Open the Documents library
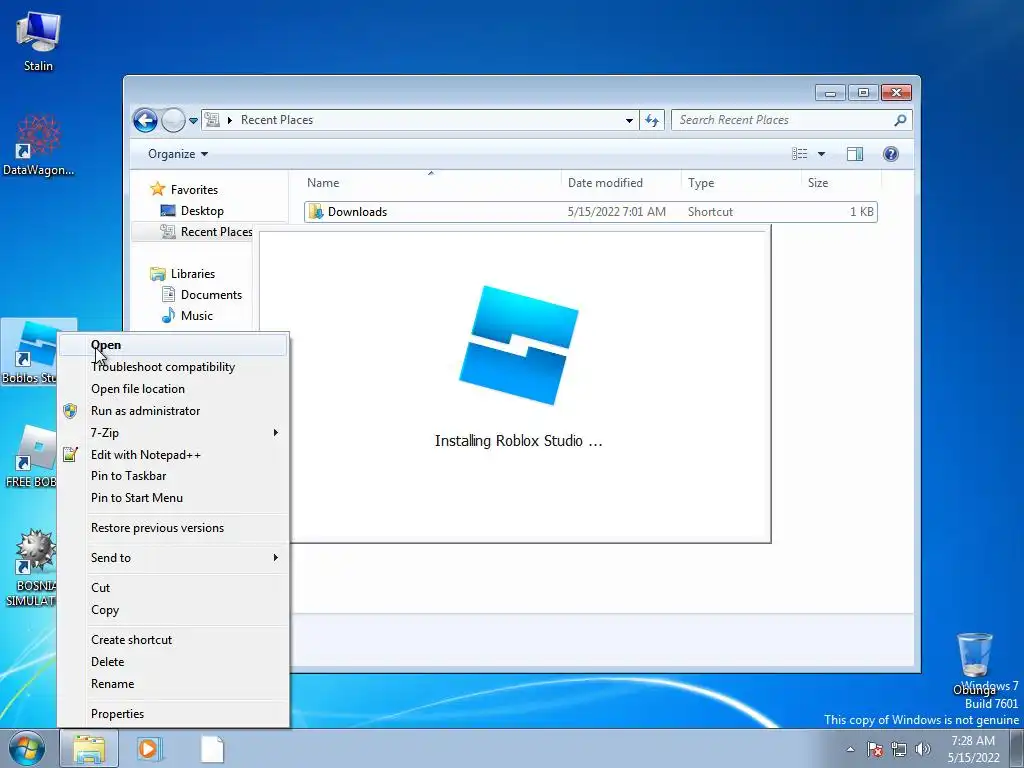This screenshot has width=1024, height=768. click(x=211, y=295)
